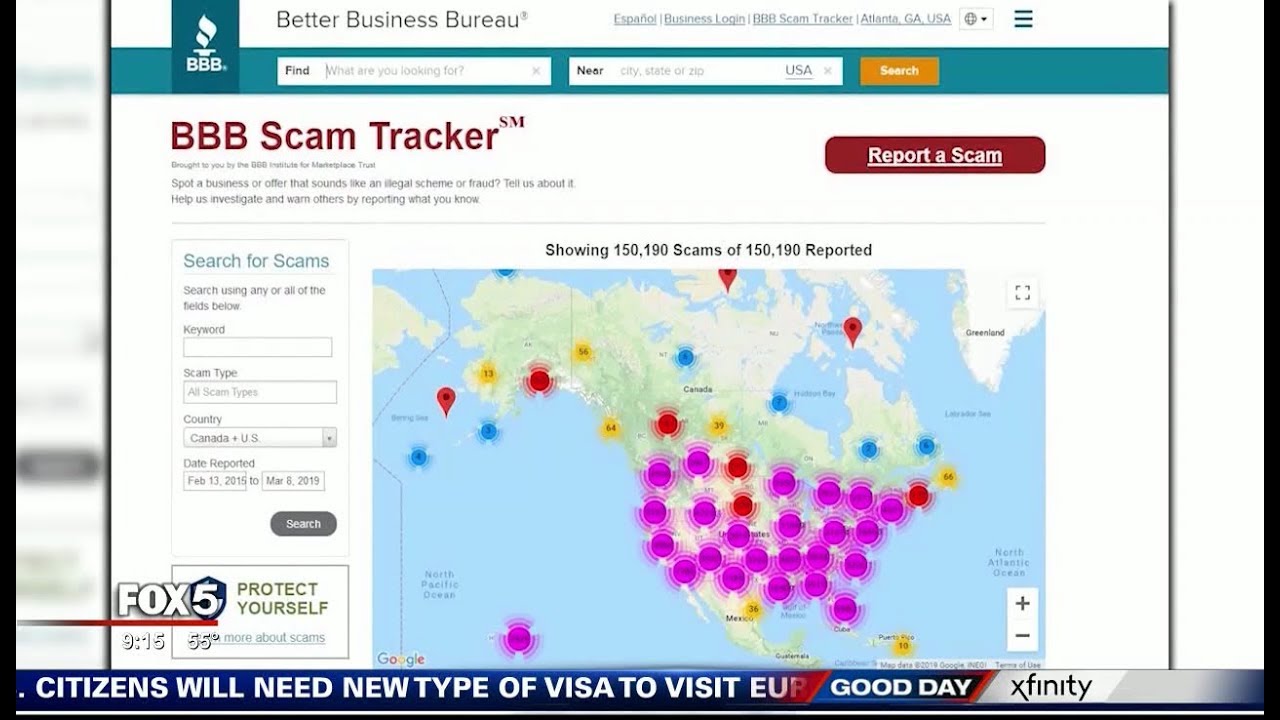1280x720 pixels.
Task: Edit the start date Feb 13, 2015
Action: pos(215,481)
